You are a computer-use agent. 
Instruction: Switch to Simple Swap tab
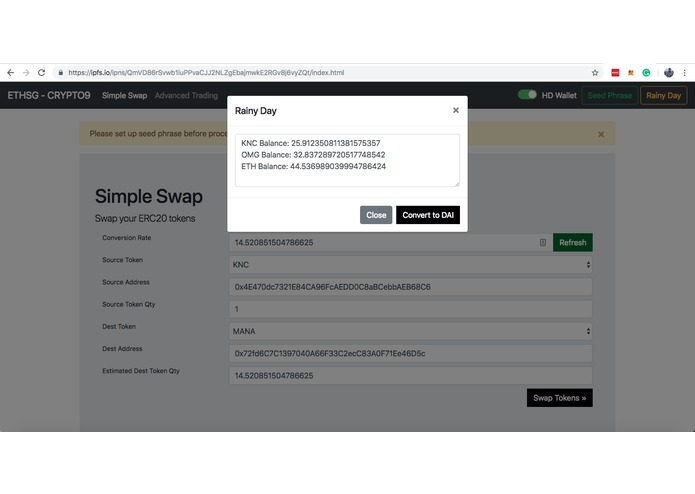(x=125, y=95)
